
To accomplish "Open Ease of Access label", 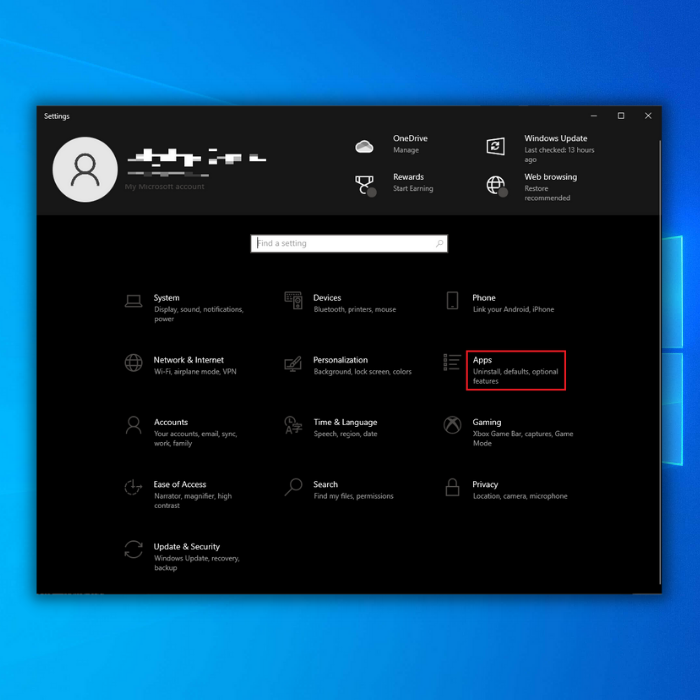I will pyautogui.click(x=180, y=484).
